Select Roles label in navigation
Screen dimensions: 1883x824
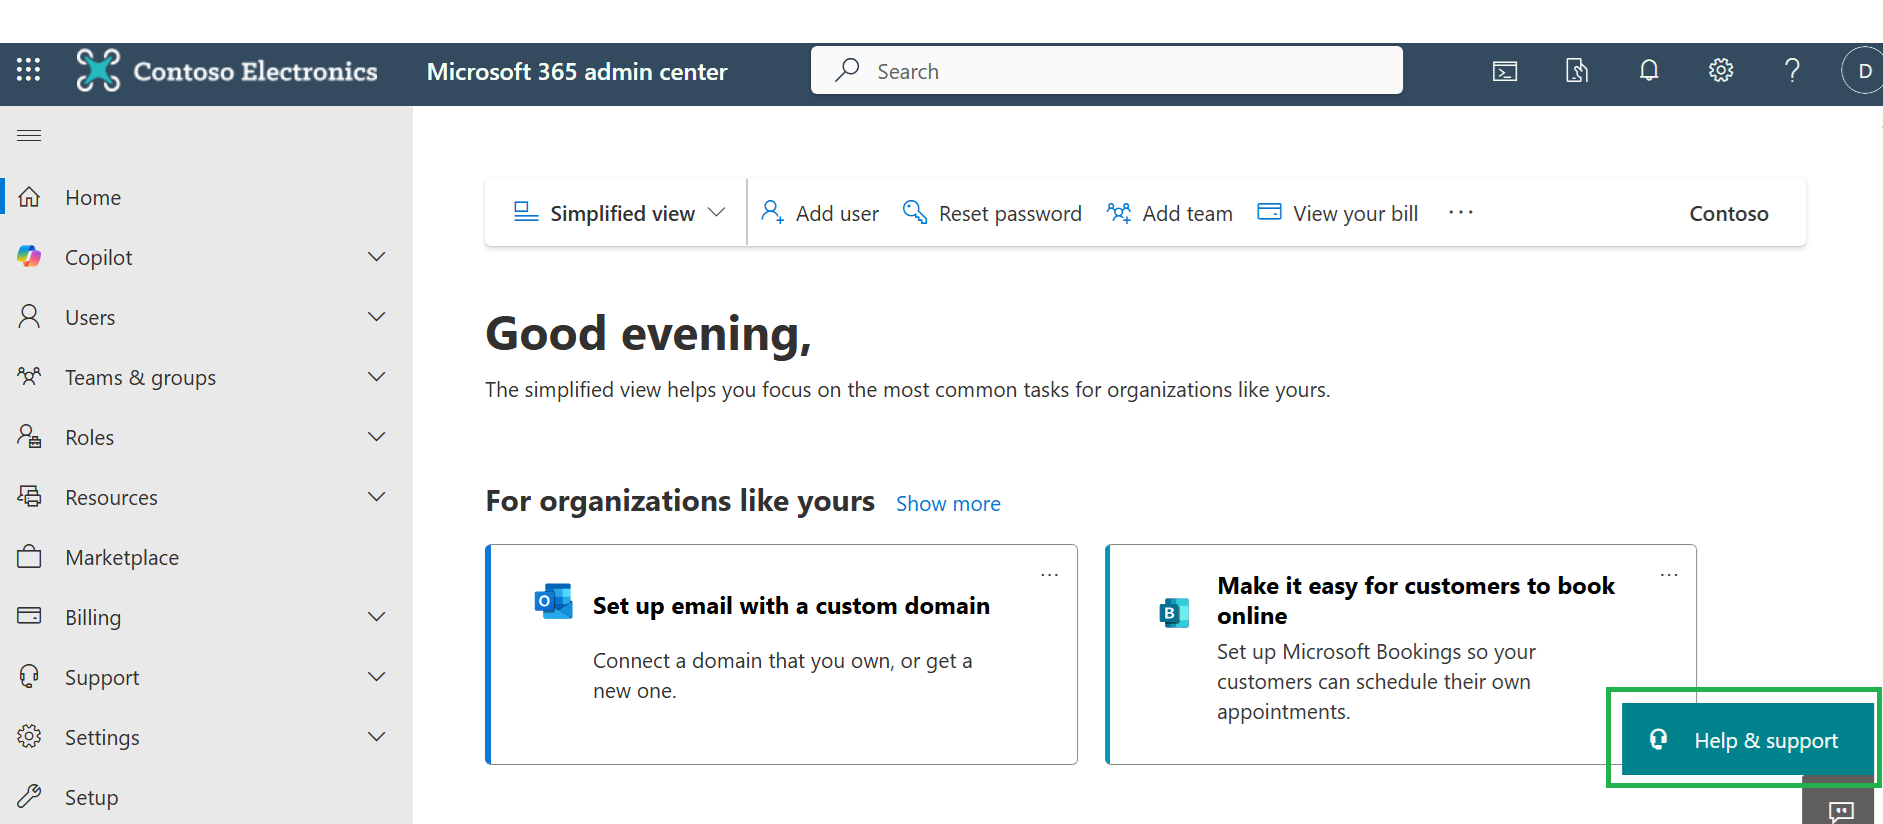pyautogui.click(x=89, y=437)
